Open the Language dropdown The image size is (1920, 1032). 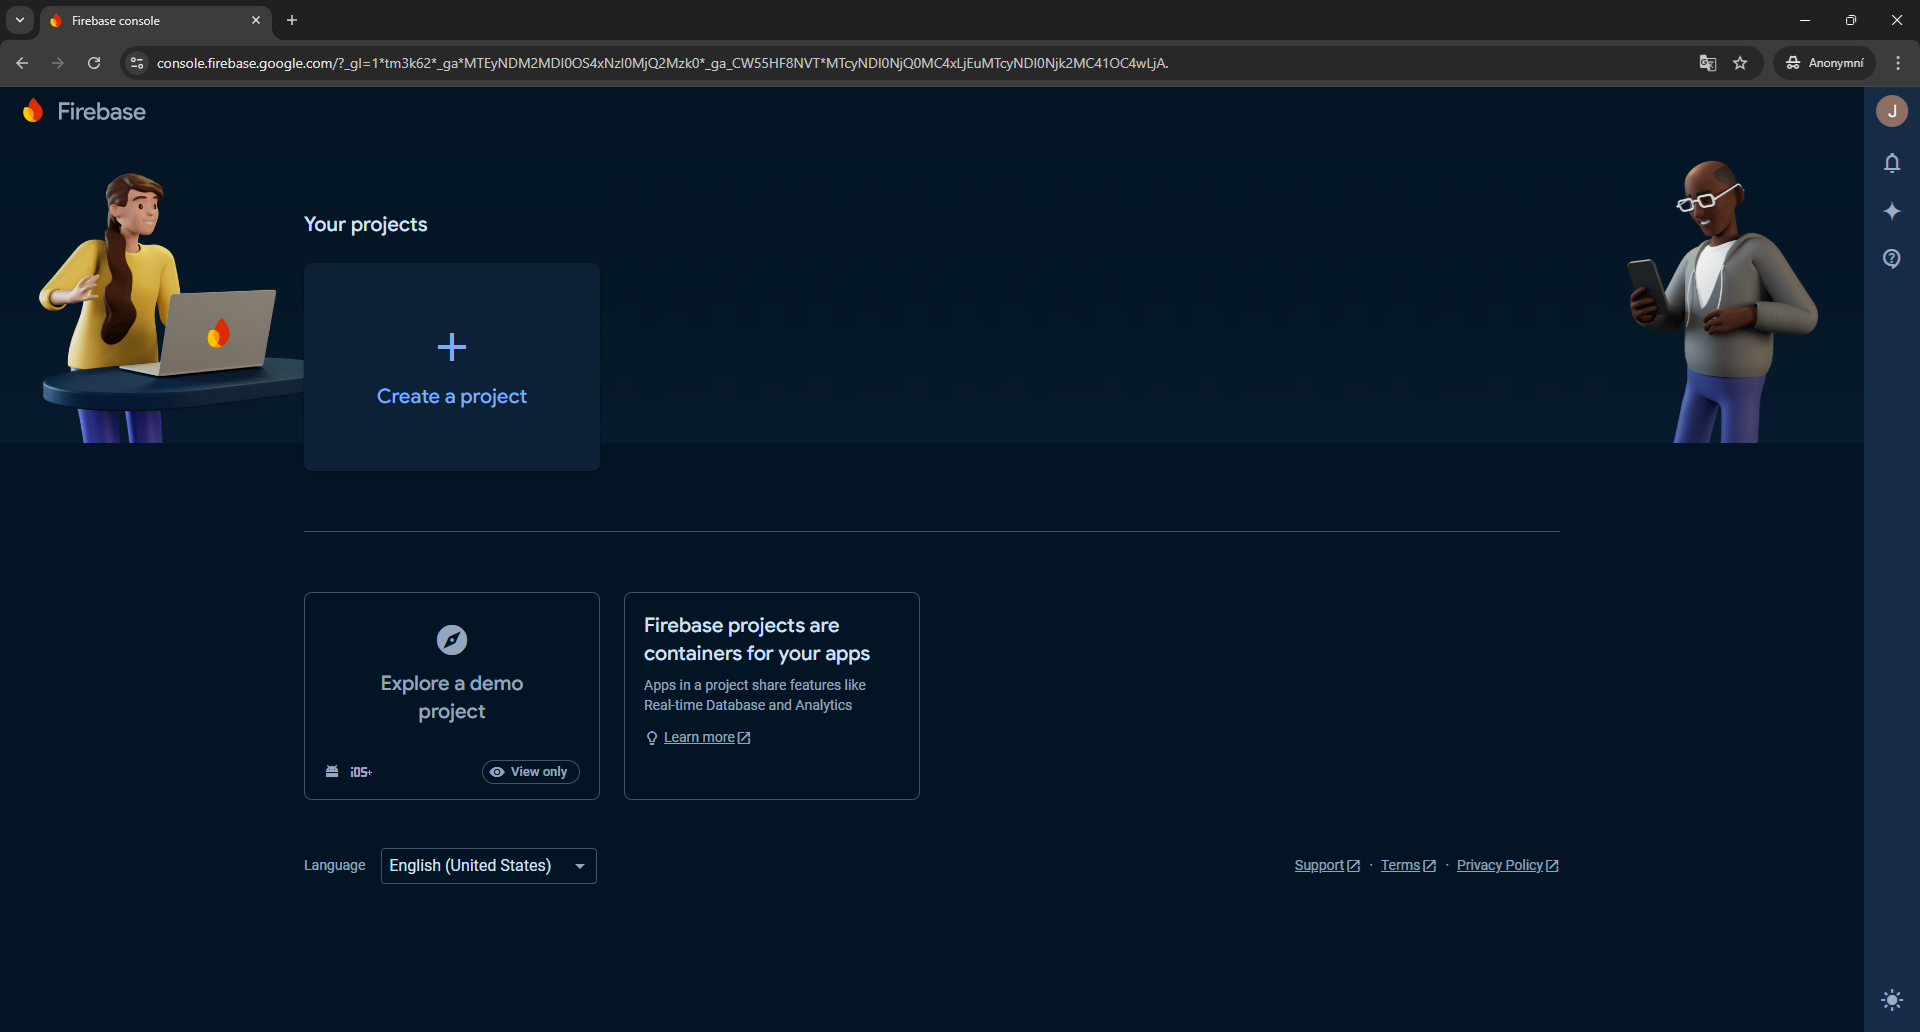pos(488,866)
